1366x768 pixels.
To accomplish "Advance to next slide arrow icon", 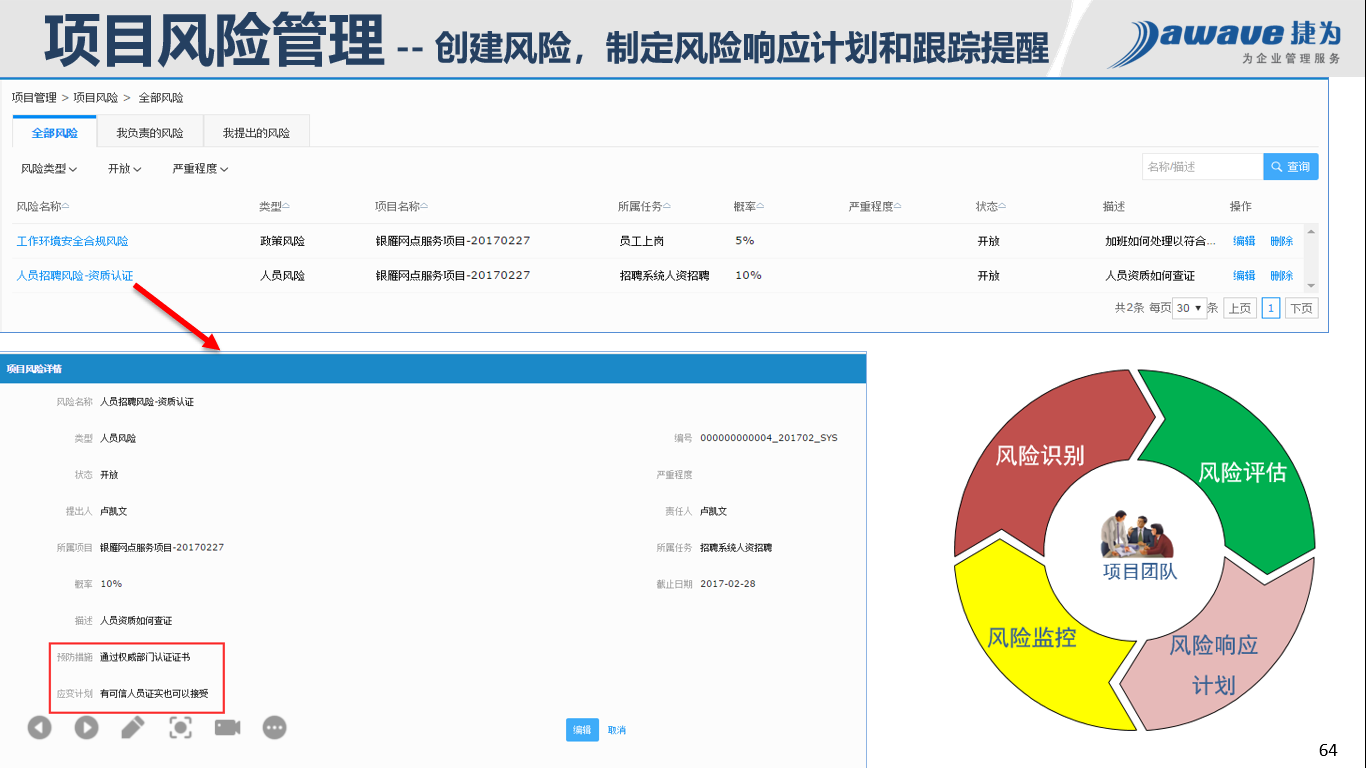I will [87, 727].
